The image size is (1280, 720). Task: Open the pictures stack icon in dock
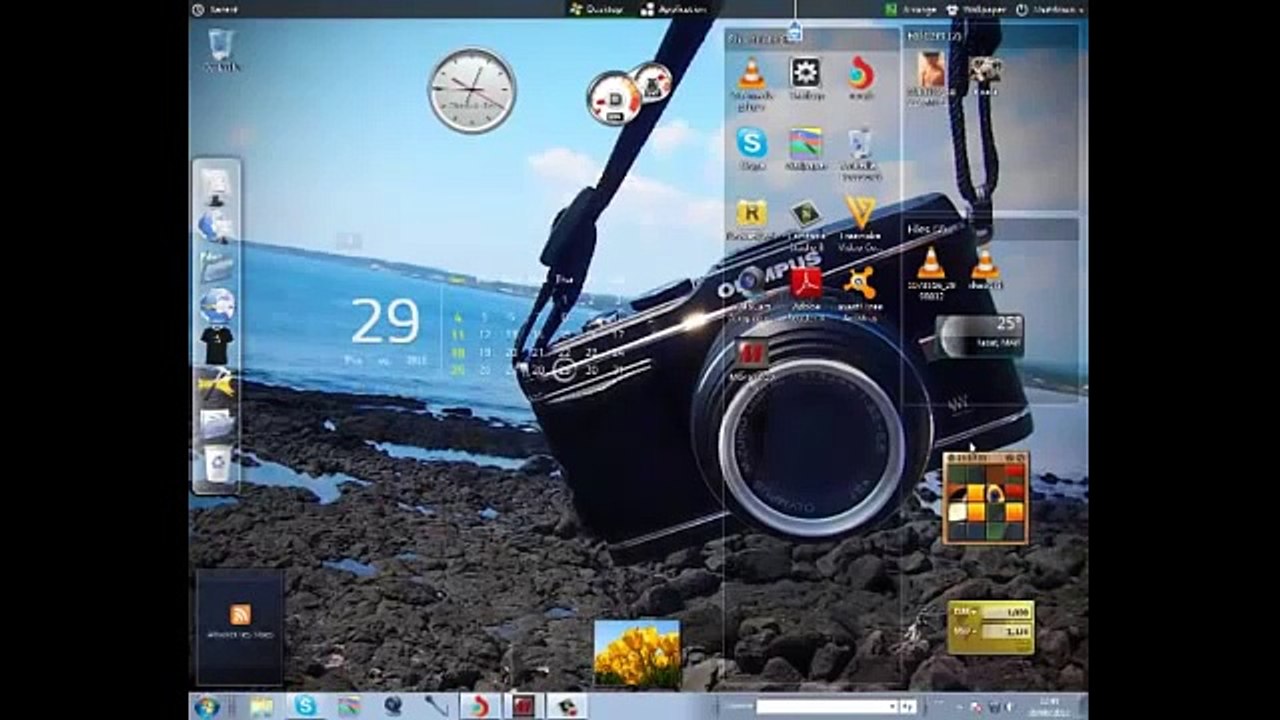tap(216, 424)
